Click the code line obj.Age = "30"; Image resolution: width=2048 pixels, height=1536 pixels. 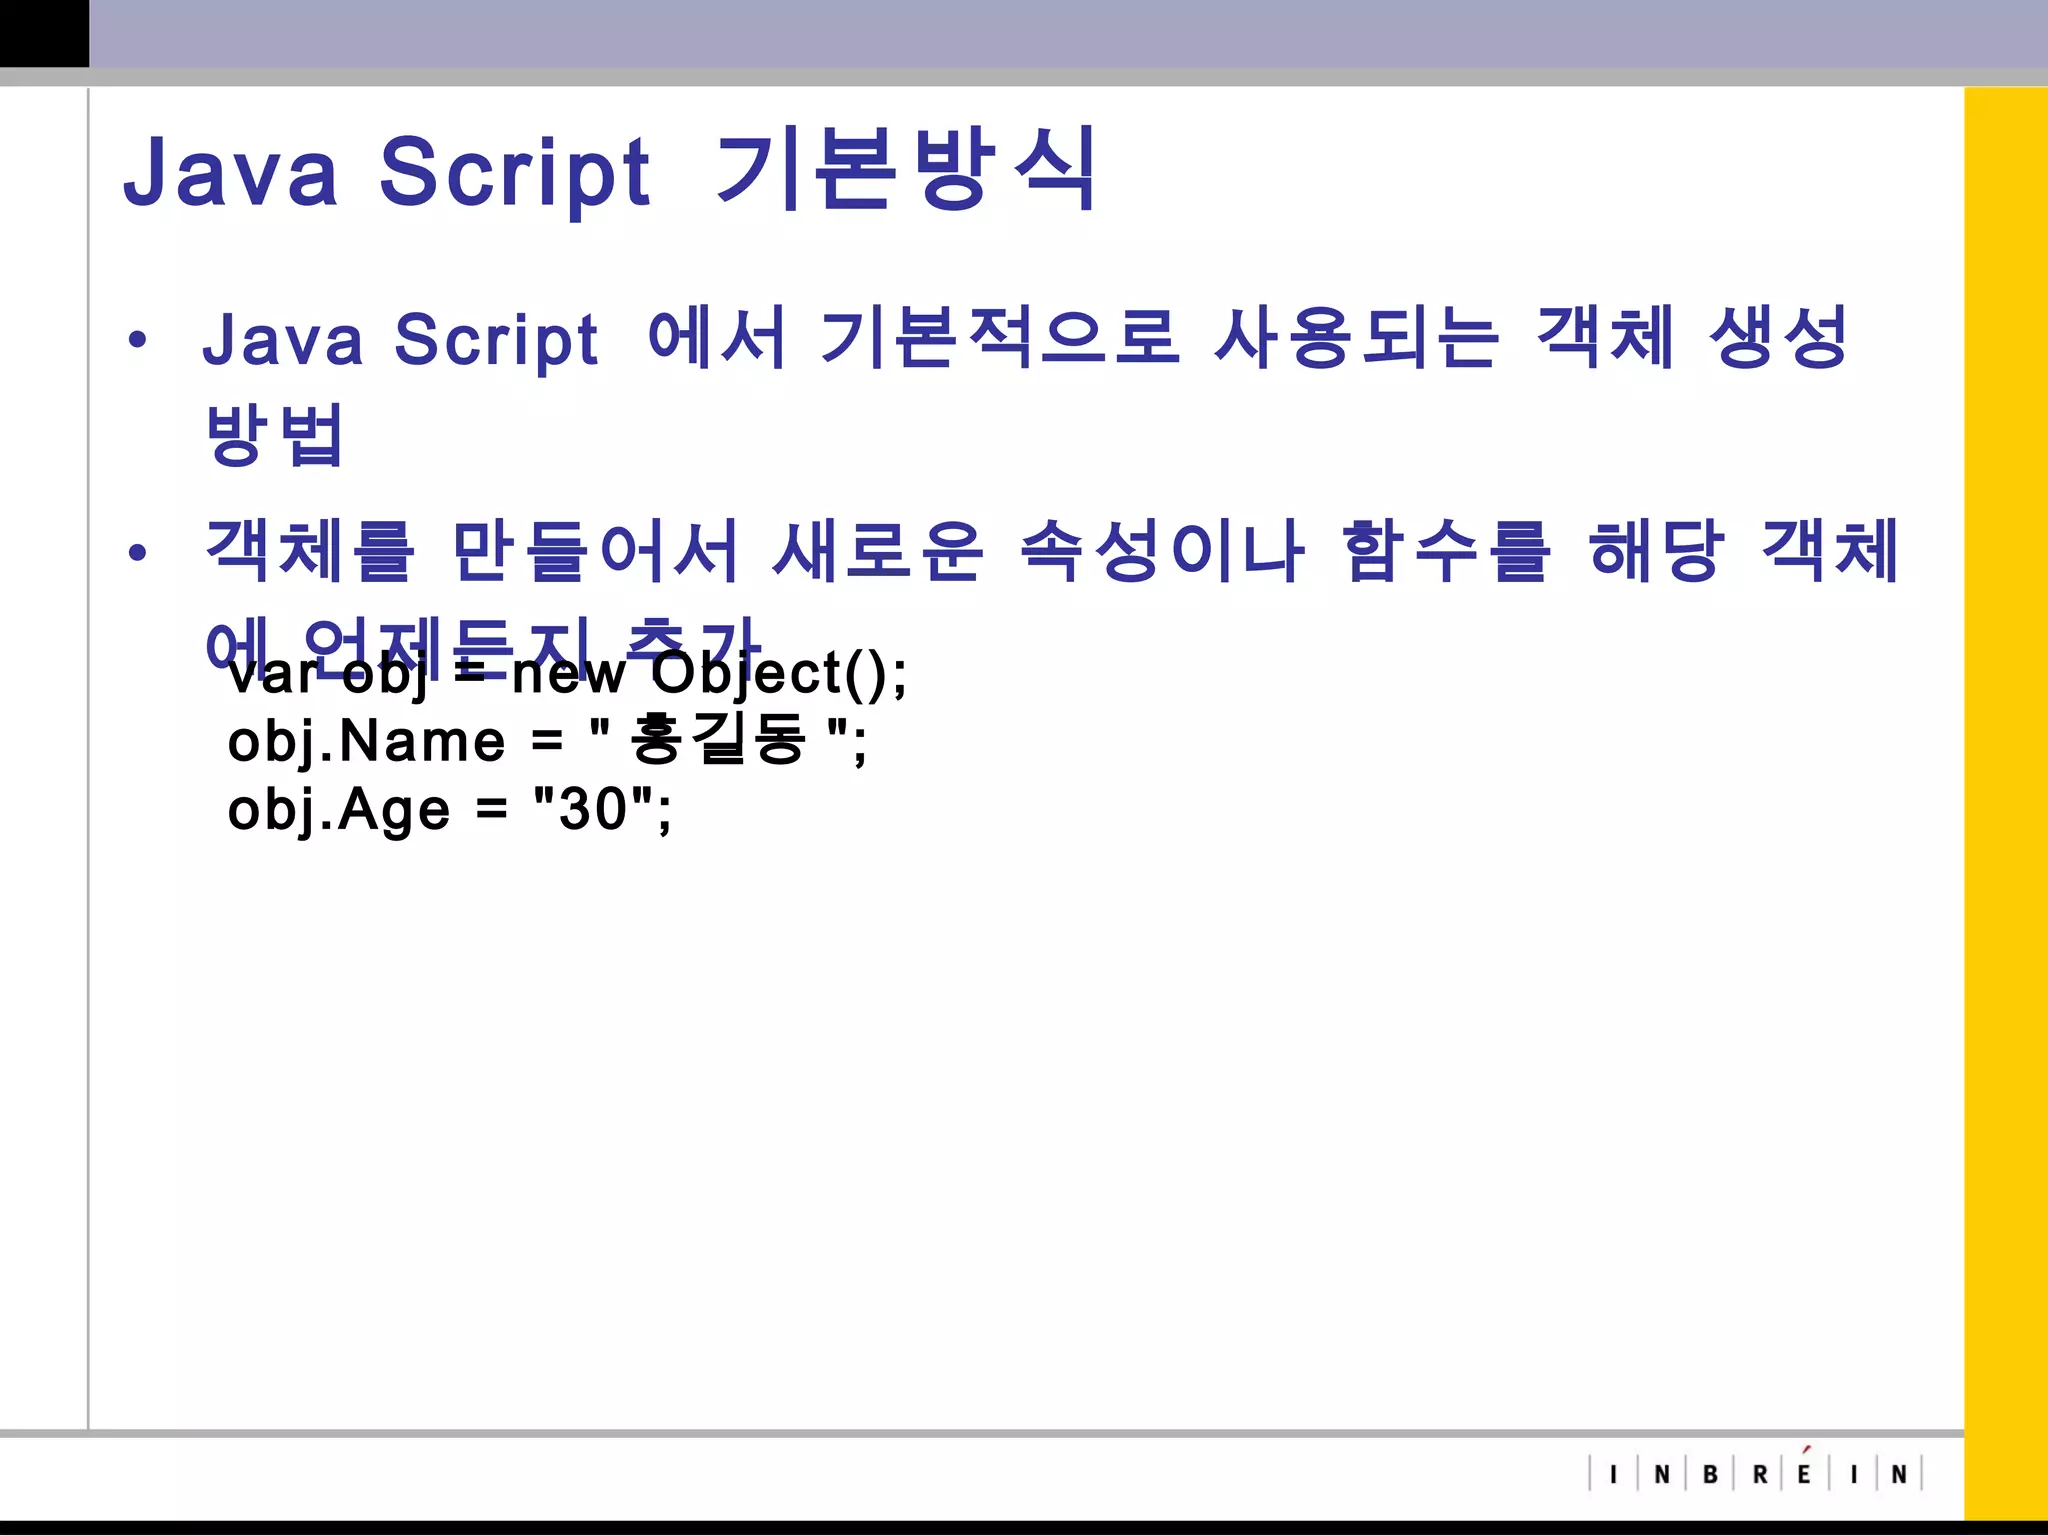point(449,809)
